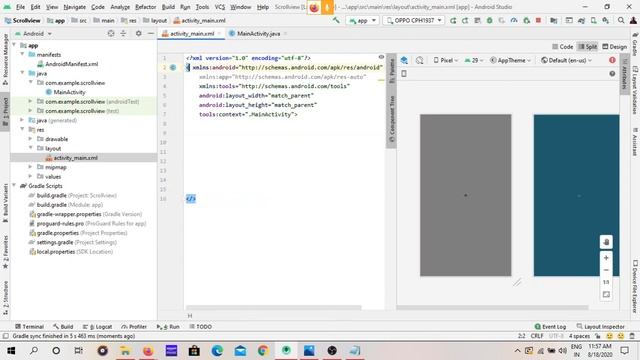Open the Search Everywhere magnifier icon
The image size is (640, 360).
pyautogui.click(x=621, y=20)
